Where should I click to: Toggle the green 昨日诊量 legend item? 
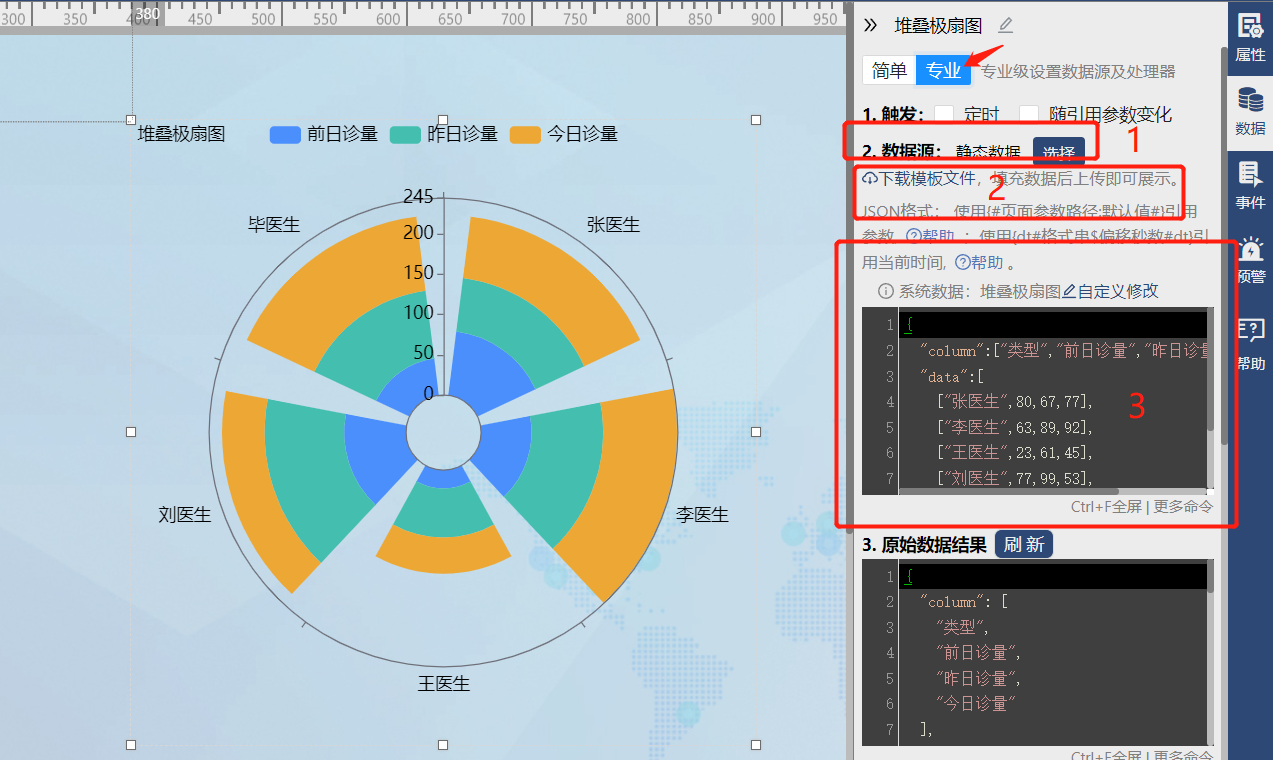444,134
